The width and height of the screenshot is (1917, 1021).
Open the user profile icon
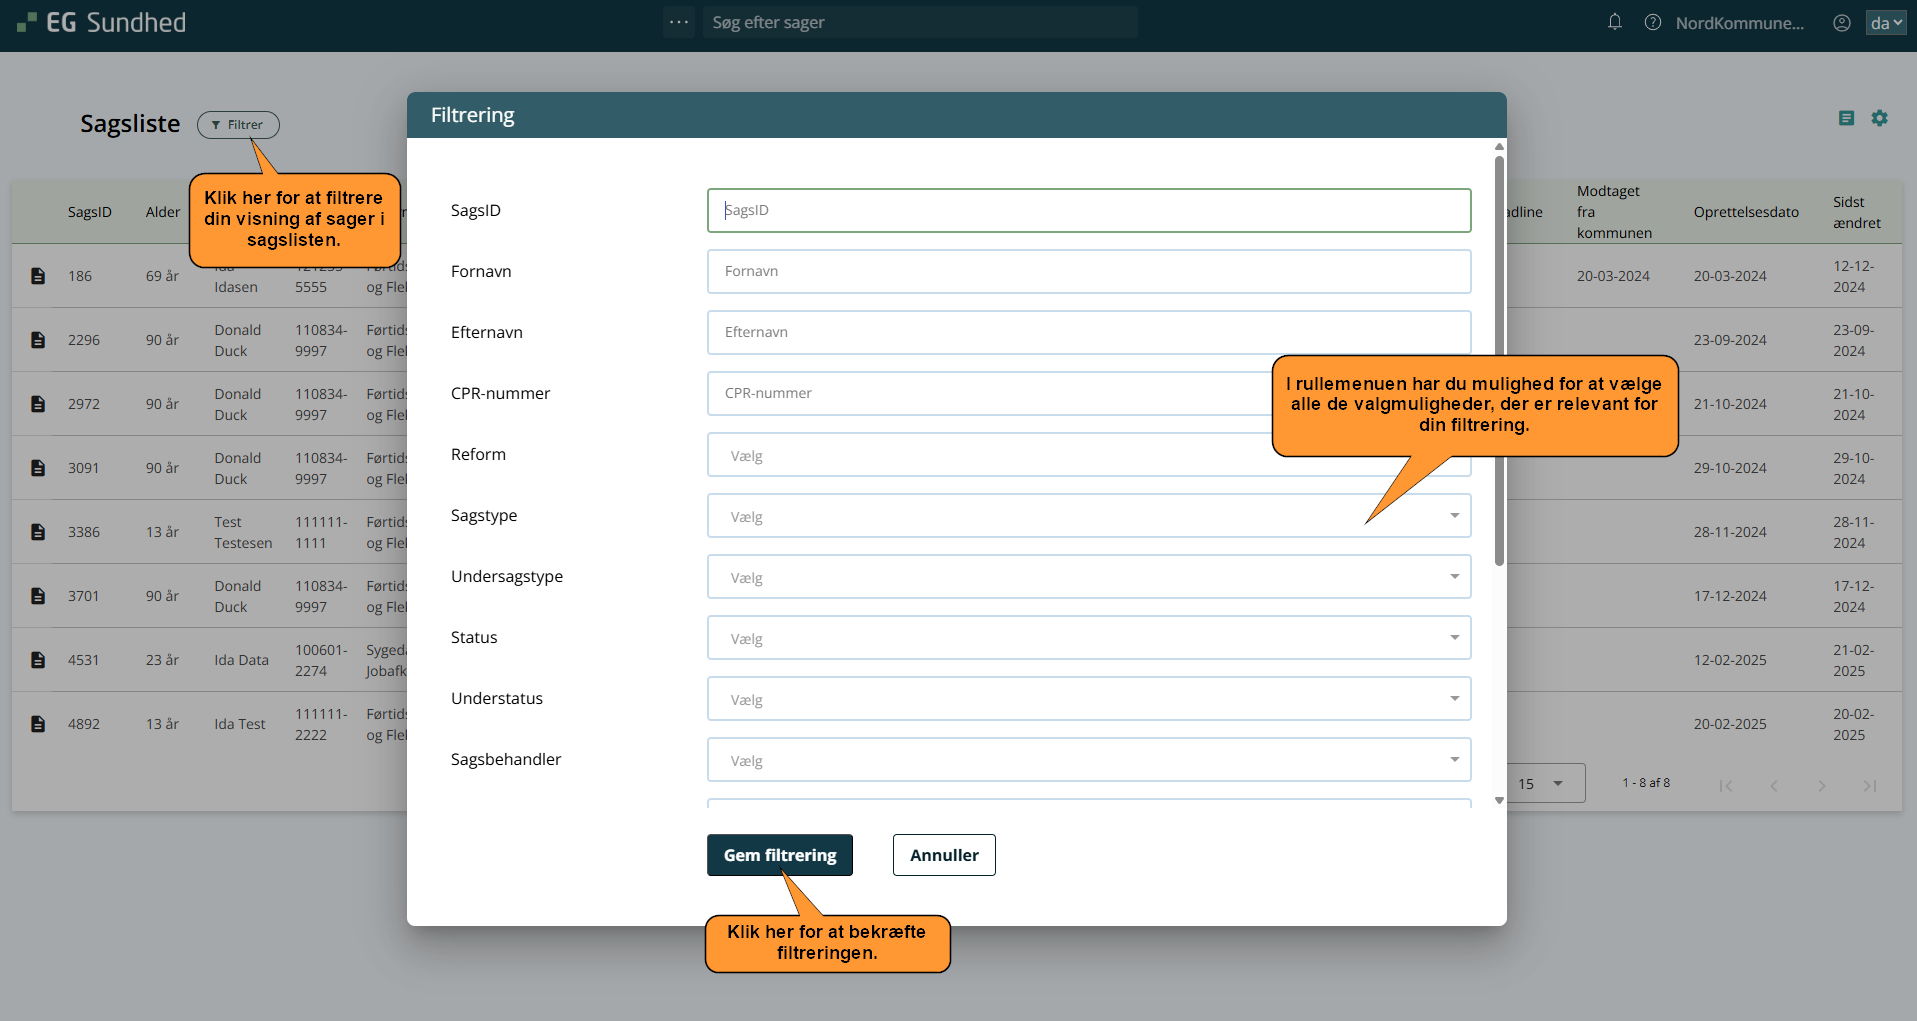click(1842, 22)
